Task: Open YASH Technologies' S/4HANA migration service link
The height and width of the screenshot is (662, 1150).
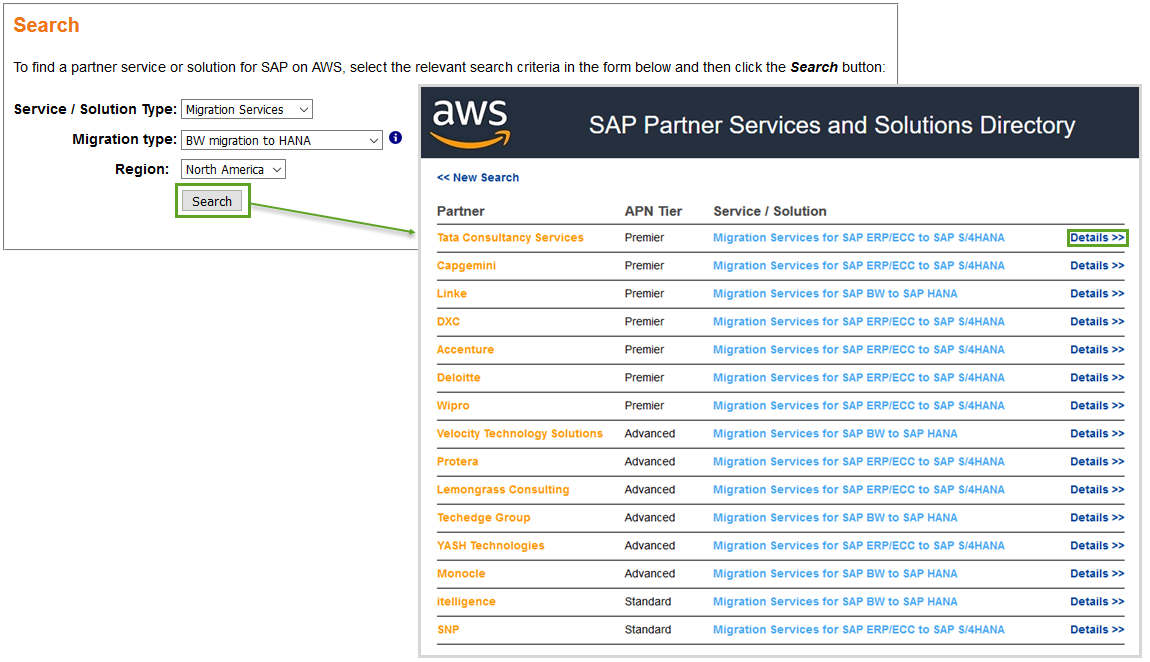Action: 859,545
